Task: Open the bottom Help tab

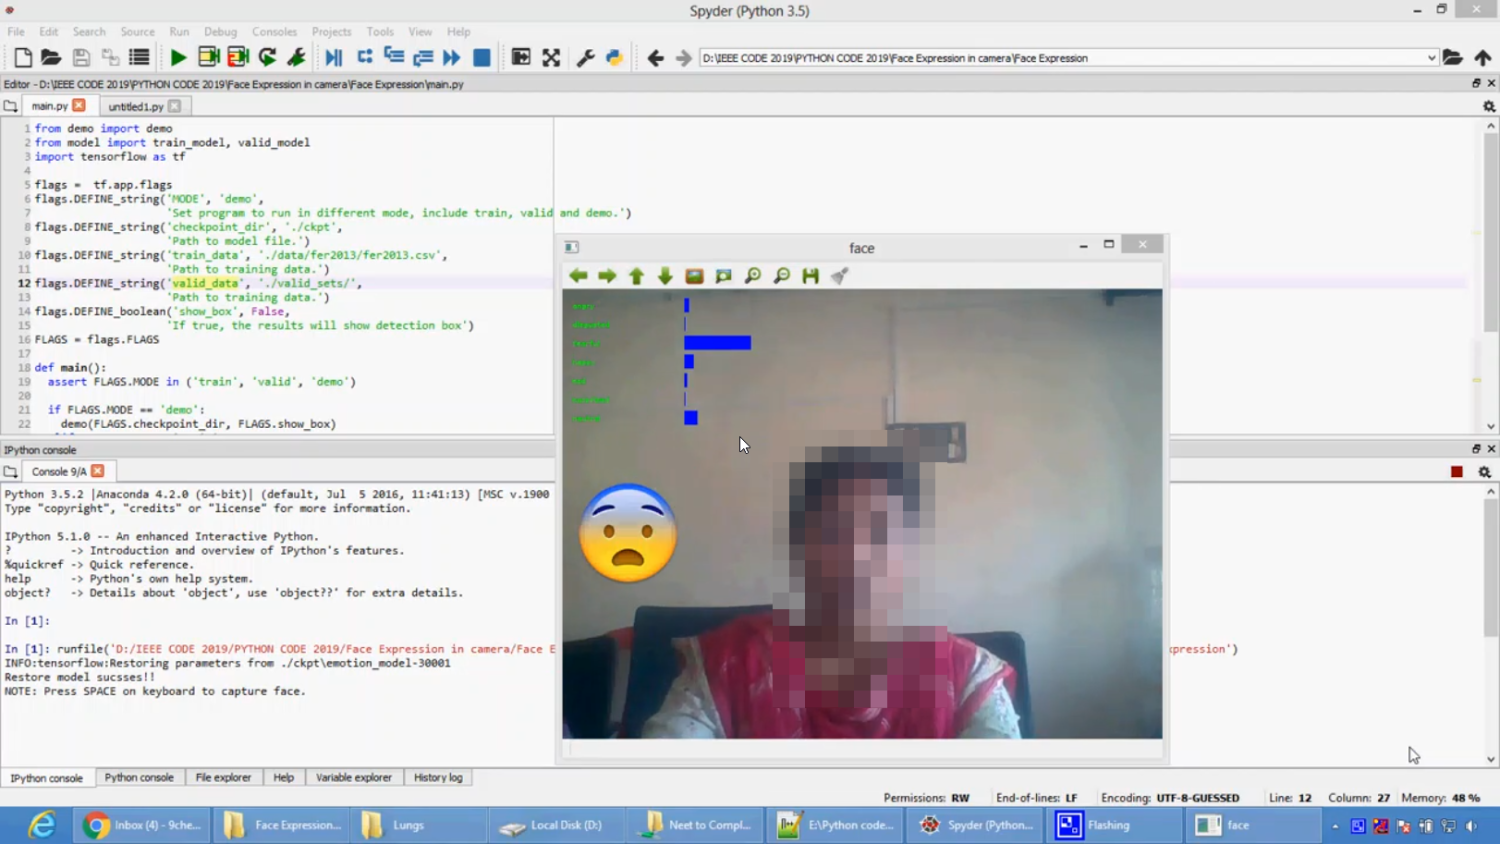Action: [x=284, y=777]
